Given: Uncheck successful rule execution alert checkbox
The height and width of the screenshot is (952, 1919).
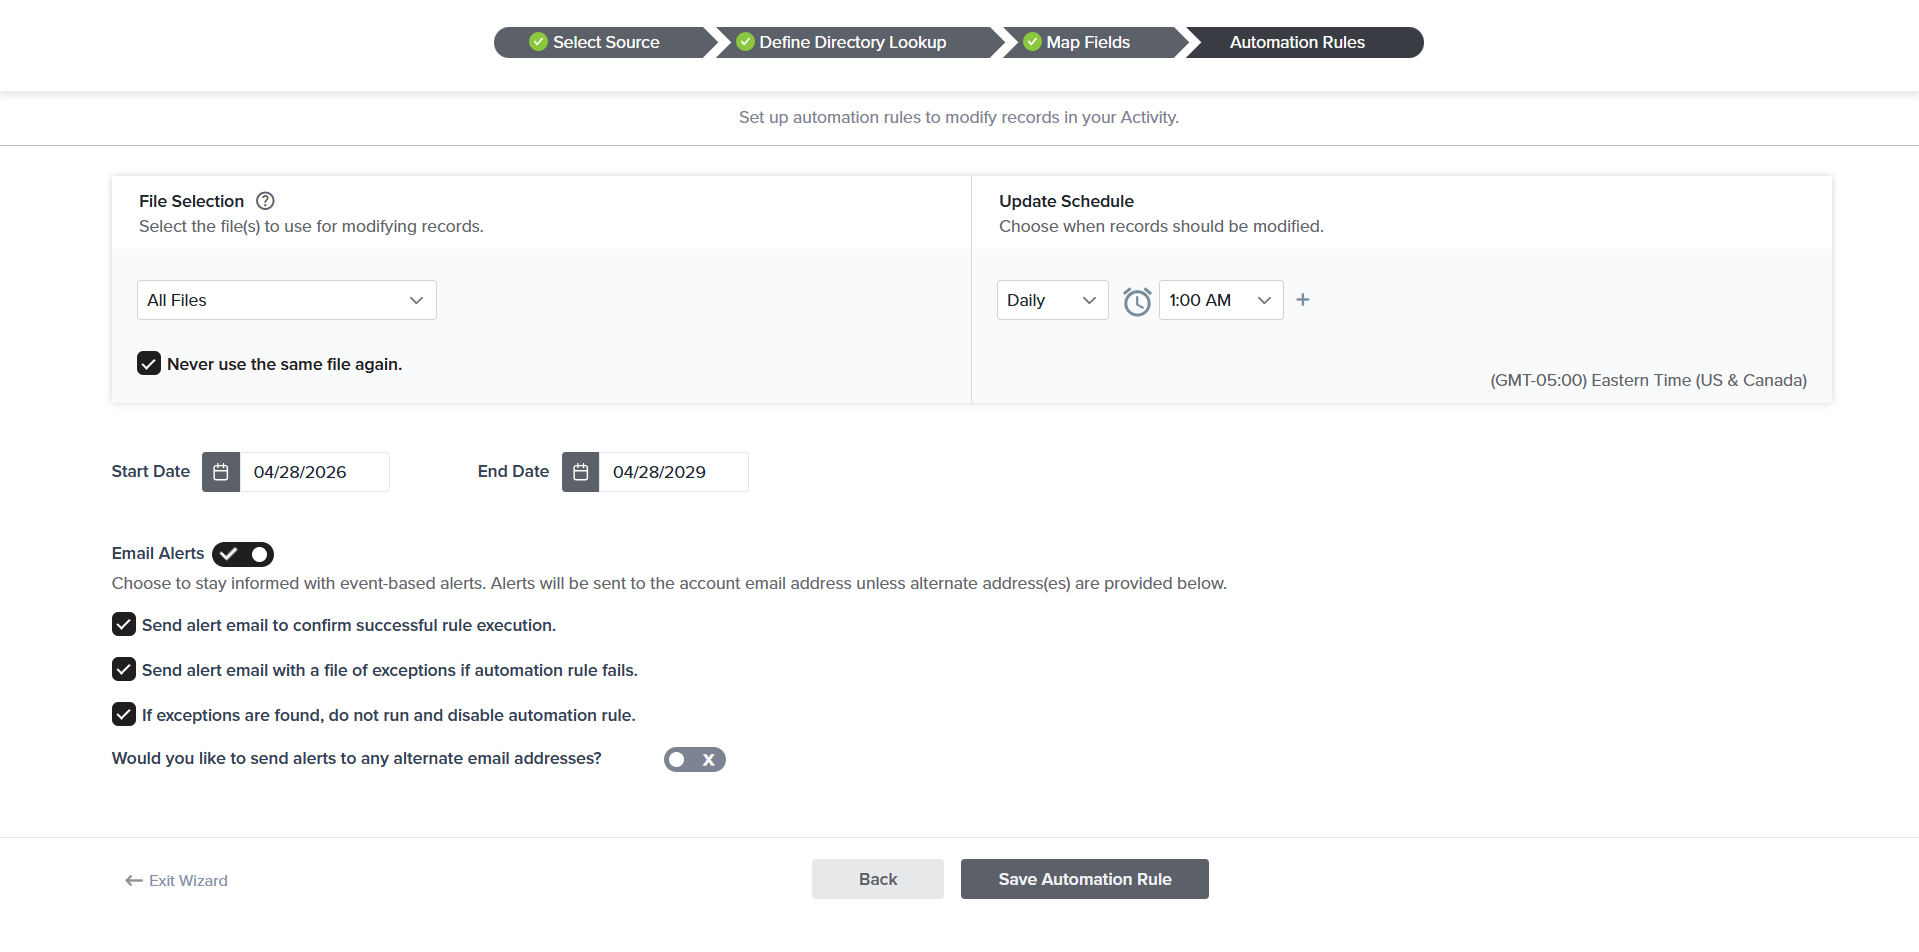Looking at the screenshot, I should [x=124, y=625].
